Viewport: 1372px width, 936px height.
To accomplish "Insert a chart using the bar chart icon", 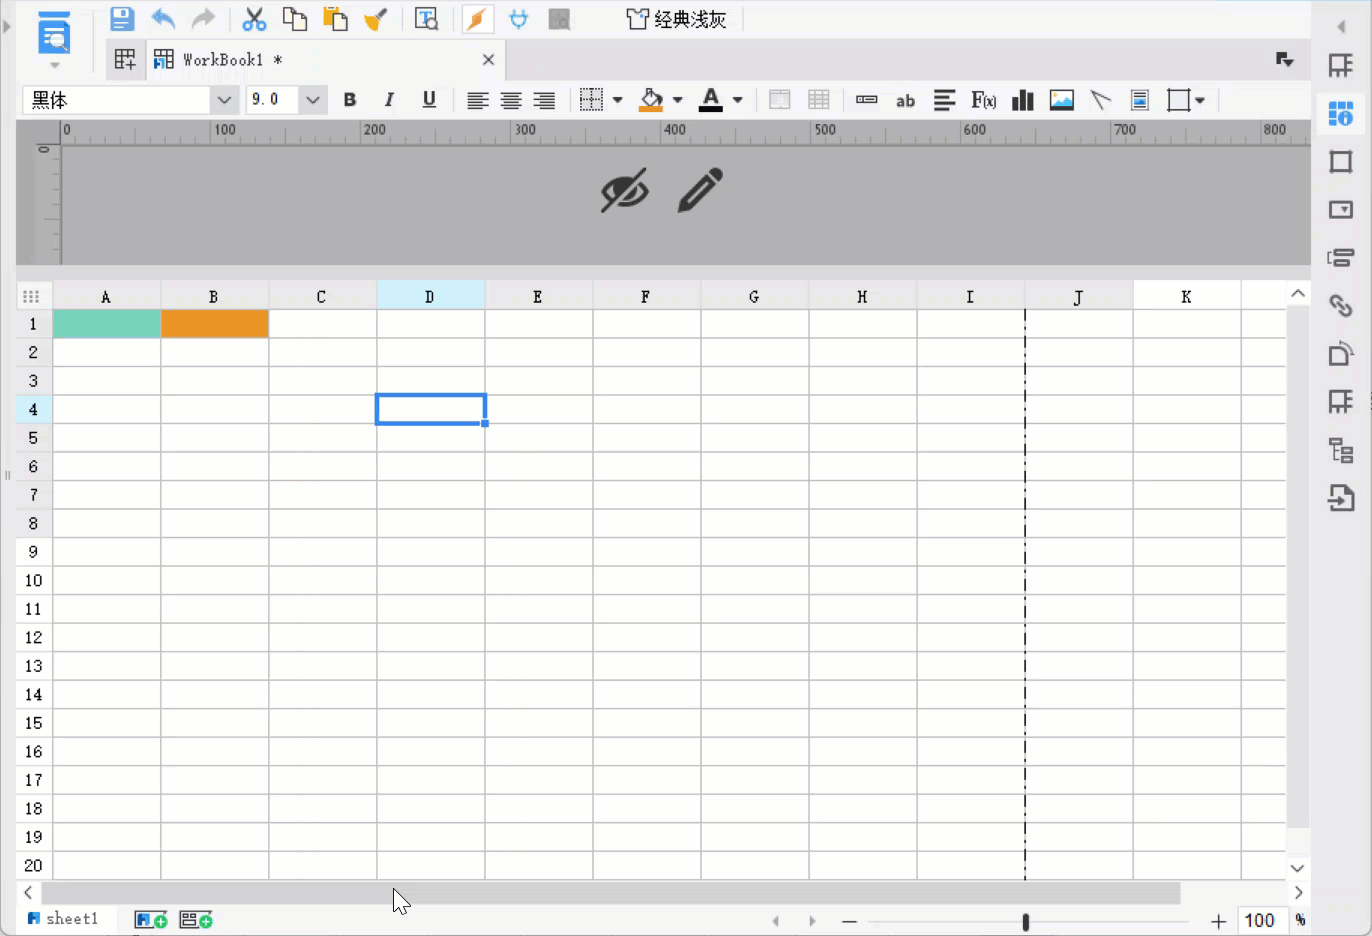I will (1023, 100).
